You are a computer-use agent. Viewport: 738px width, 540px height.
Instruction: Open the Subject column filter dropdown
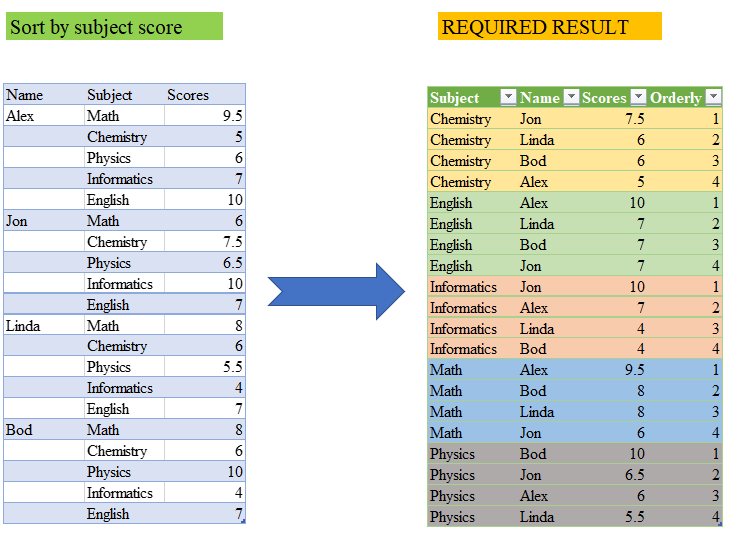click(508, 97)
